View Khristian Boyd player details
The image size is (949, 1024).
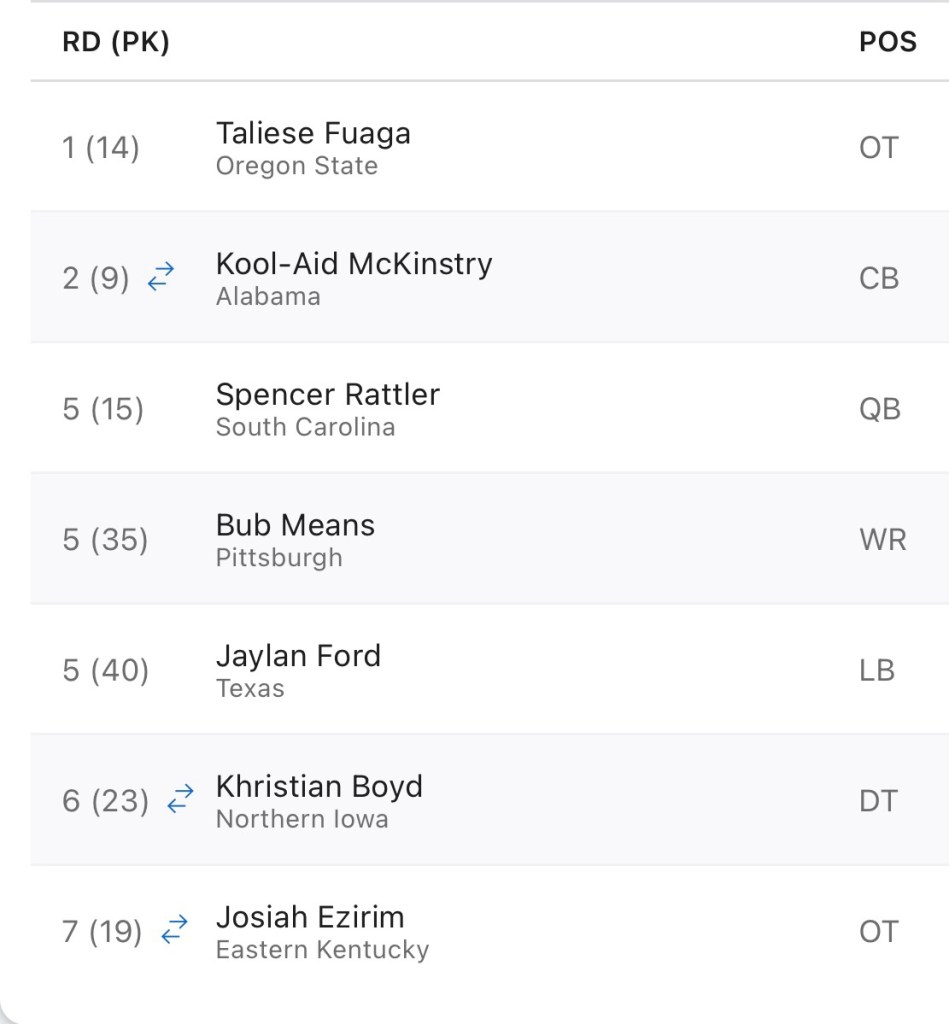(319, 787)
